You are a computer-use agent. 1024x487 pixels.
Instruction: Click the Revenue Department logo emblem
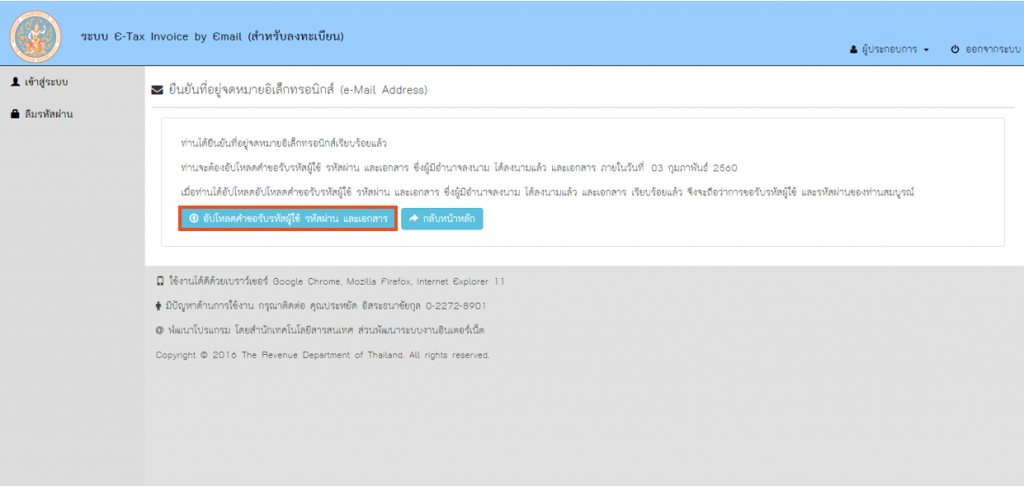click(x=36, y=37)
